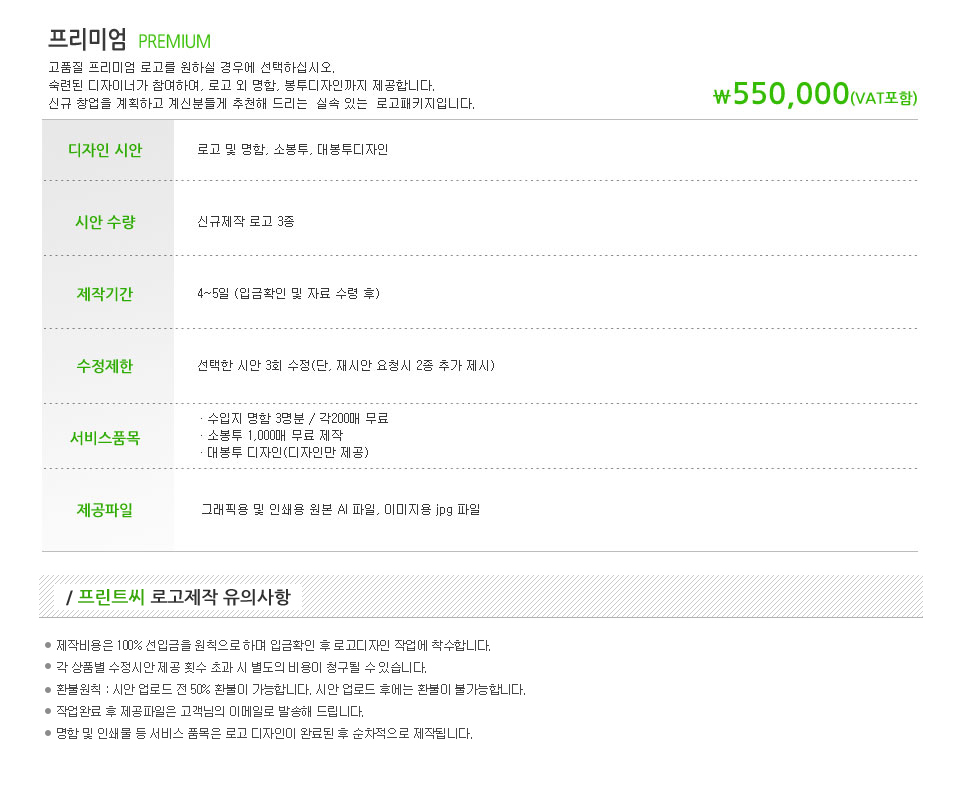Image resolution: width=970 pixels, height=788 pixels.
Task: Select the 서비스품목 row label
Action: 105,438
